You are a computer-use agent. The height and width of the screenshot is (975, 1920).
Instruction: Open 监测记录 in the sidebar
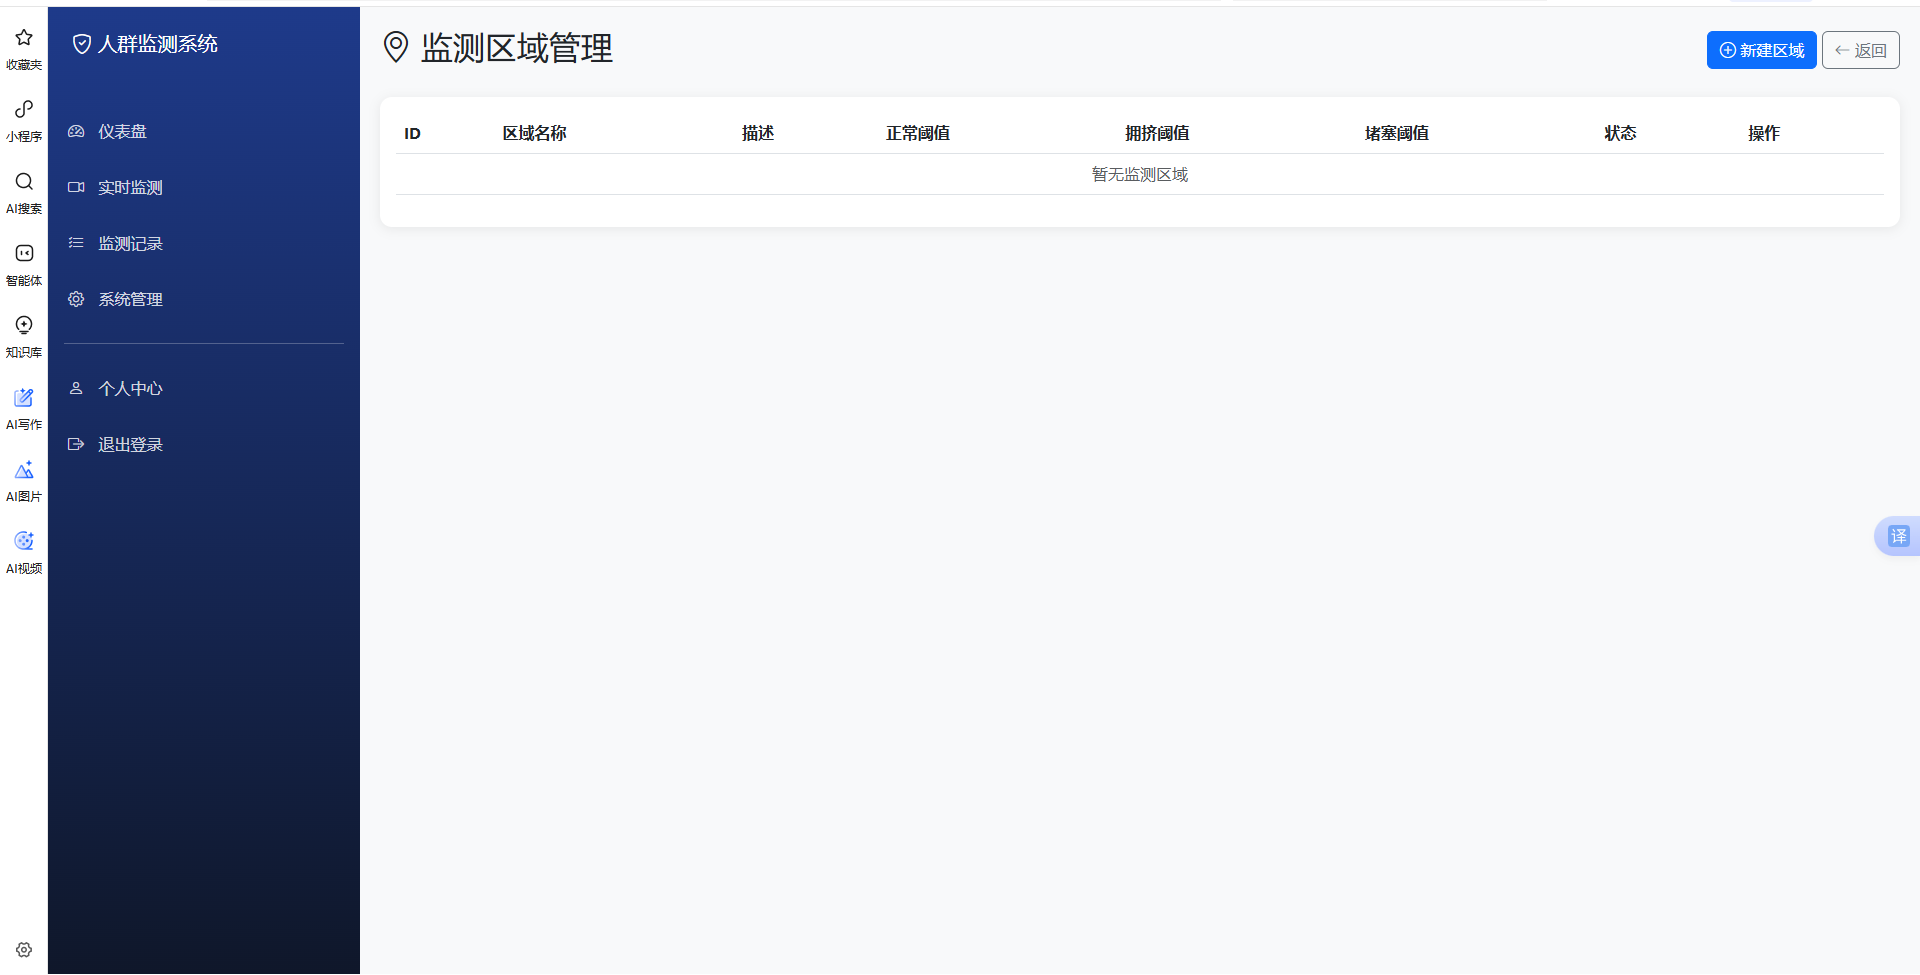[204, 243]
